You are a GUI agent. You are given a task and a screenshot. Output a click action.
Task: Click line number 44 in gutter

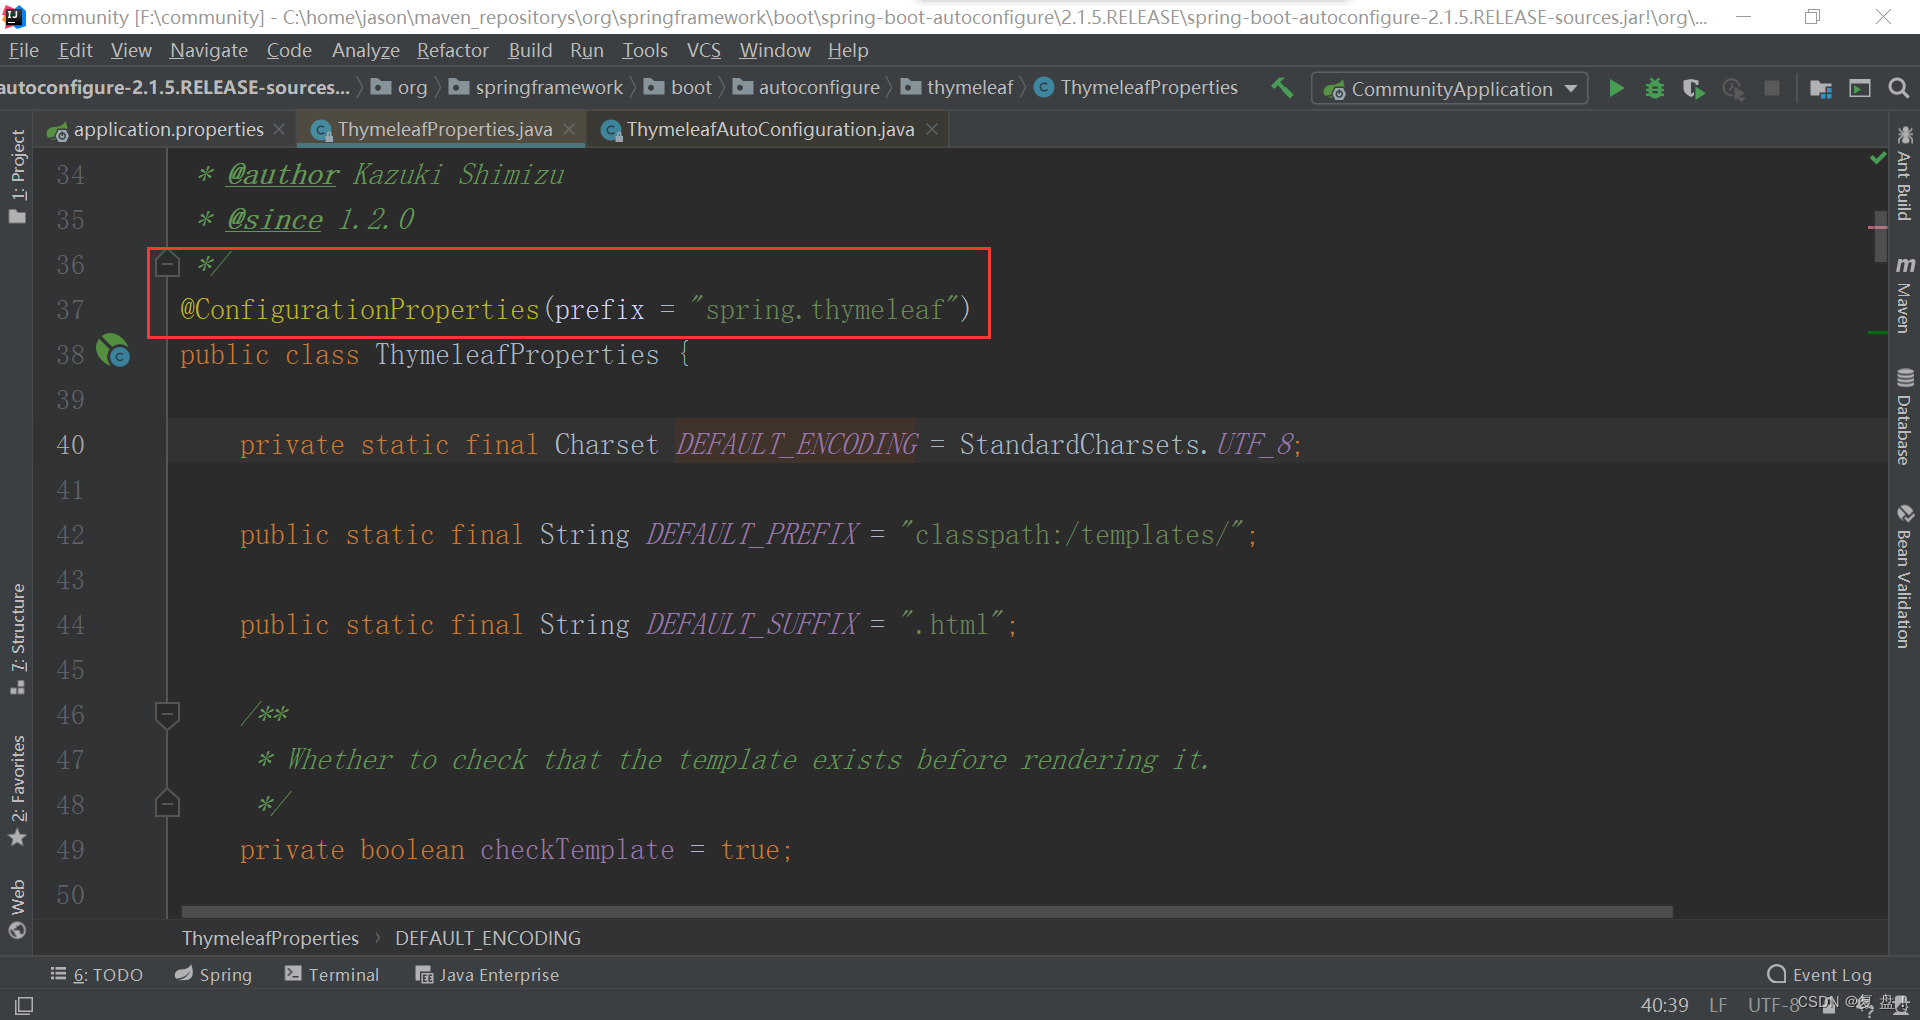pos(70,625)
